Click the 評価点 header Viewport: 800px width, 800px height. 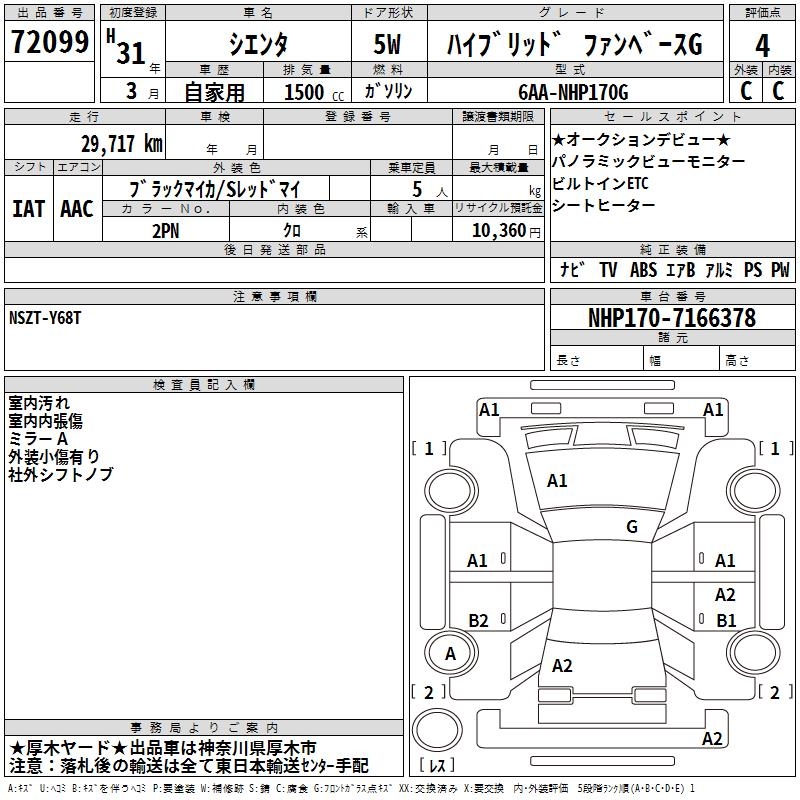point(762,12)
